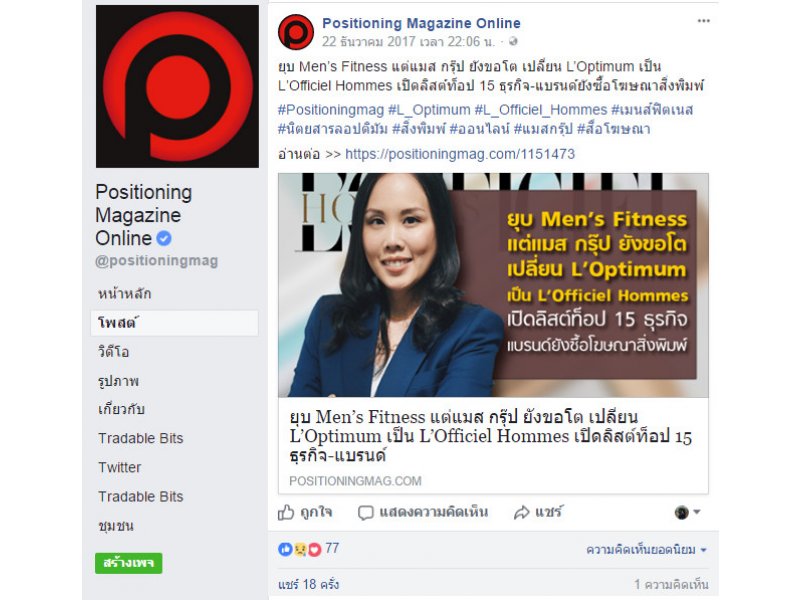
Task: Open the รูปภาพ section in the sidebar
Action: 118,381
